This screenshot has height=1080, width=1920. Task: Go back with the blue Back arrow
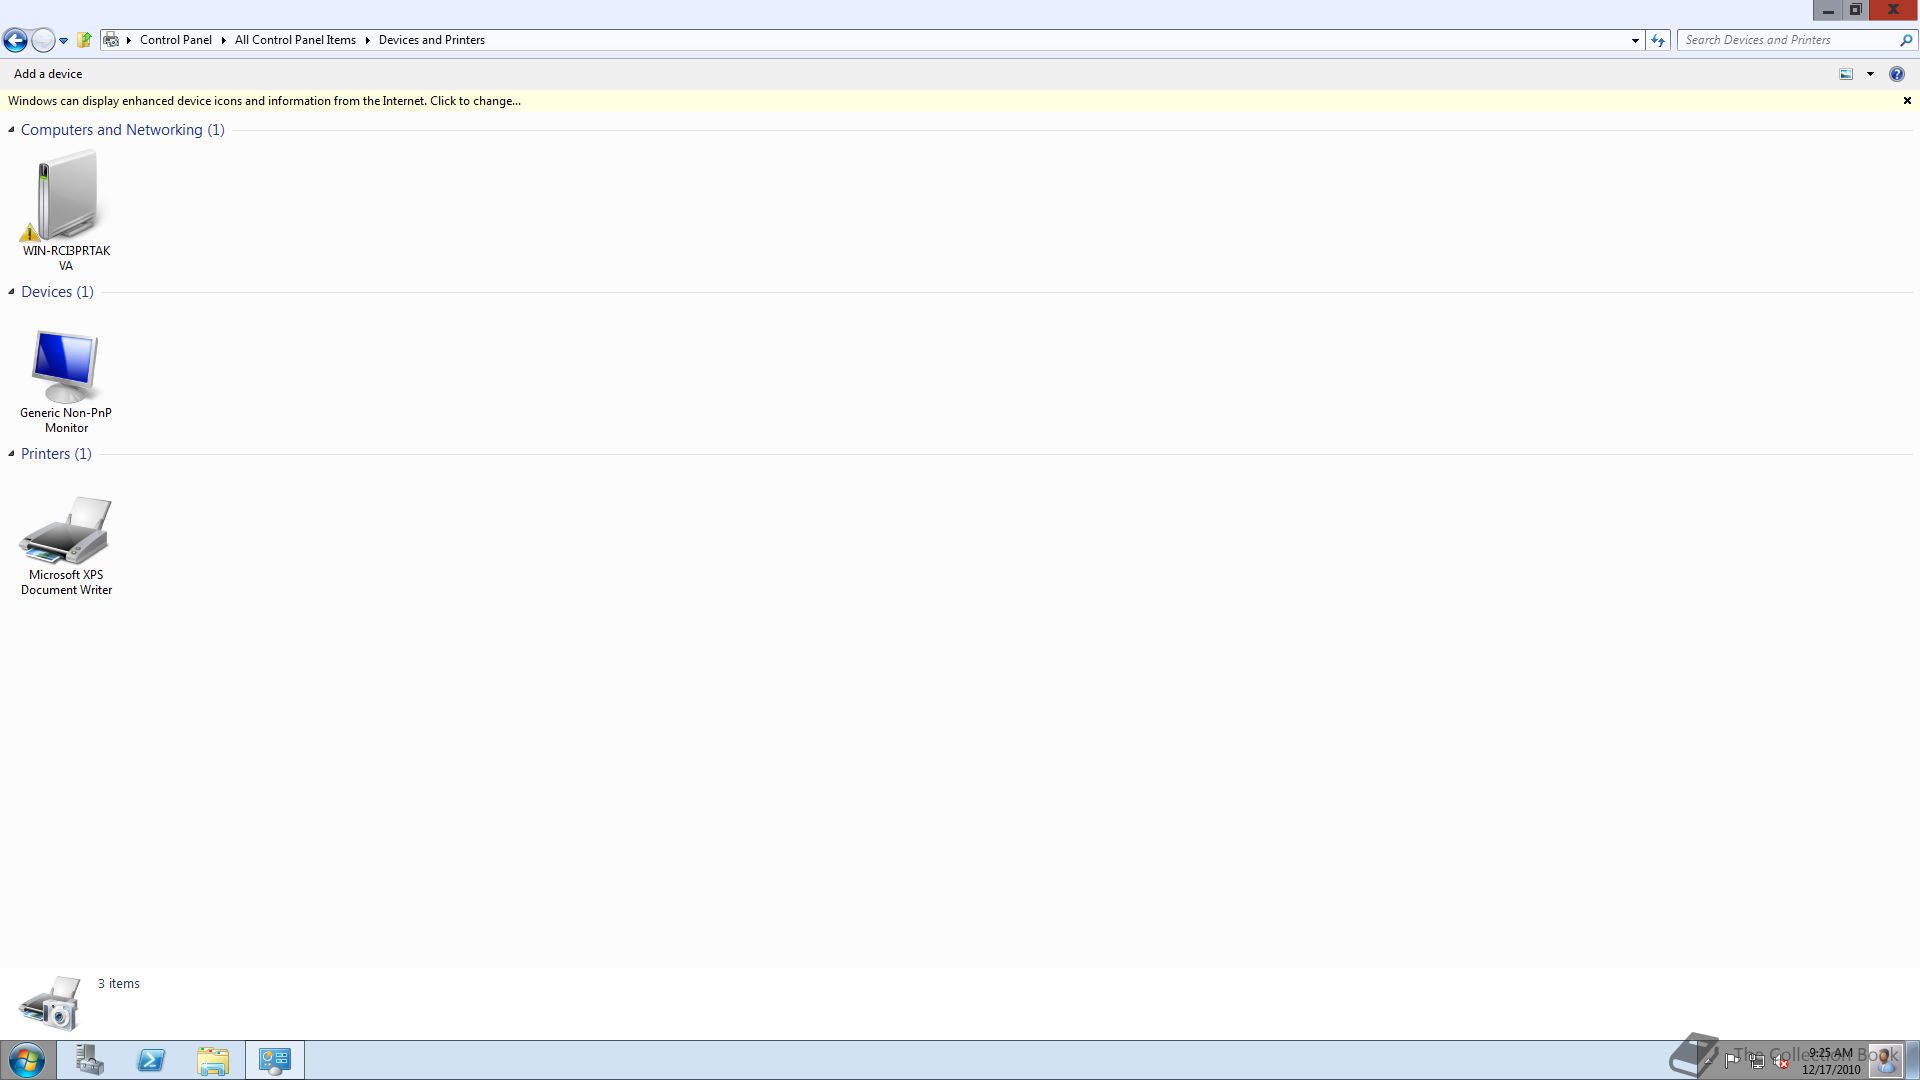15,40
